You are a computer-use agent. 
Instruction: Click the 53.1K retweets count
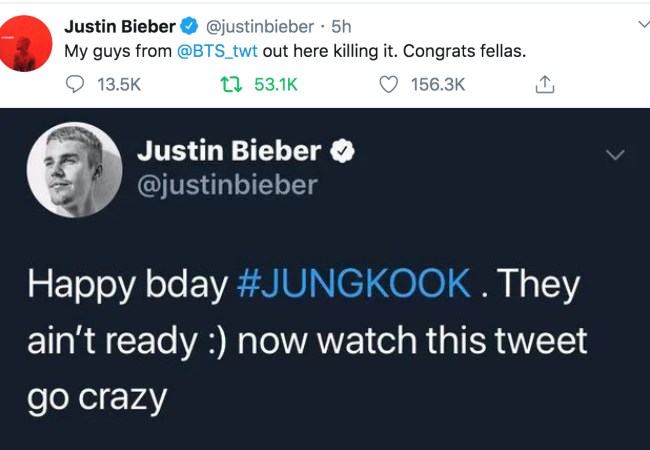pos(275,85)
